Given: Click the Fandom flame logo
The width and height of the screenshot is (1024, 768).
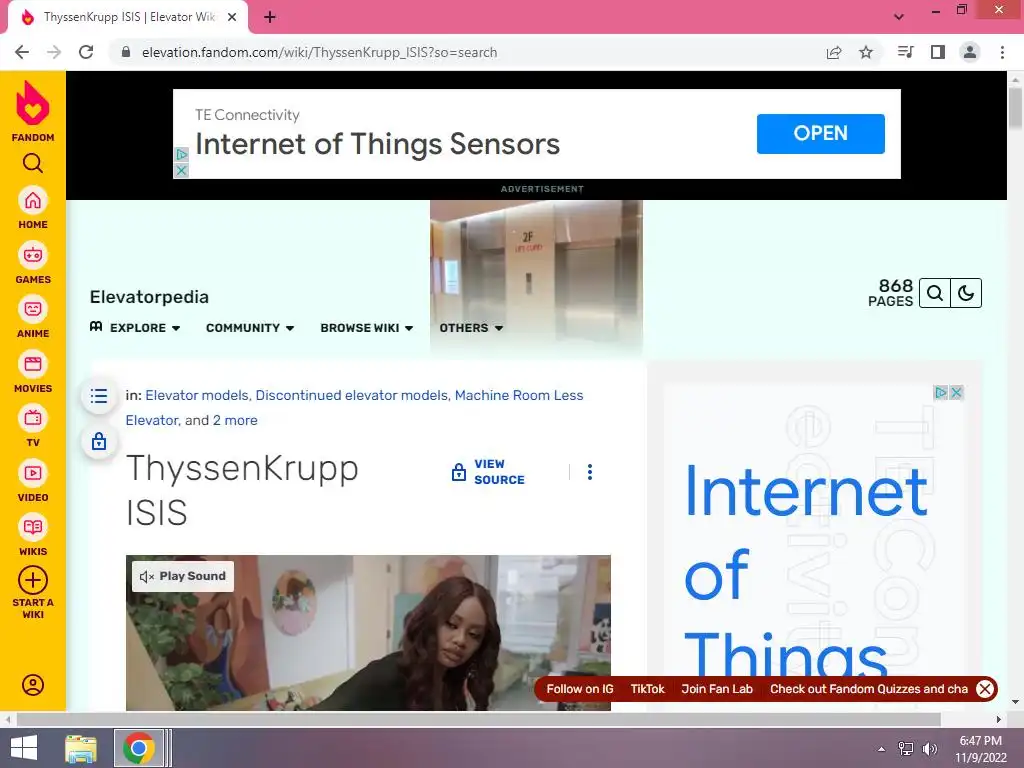Looking at the screenshot, I should point(33,103).
